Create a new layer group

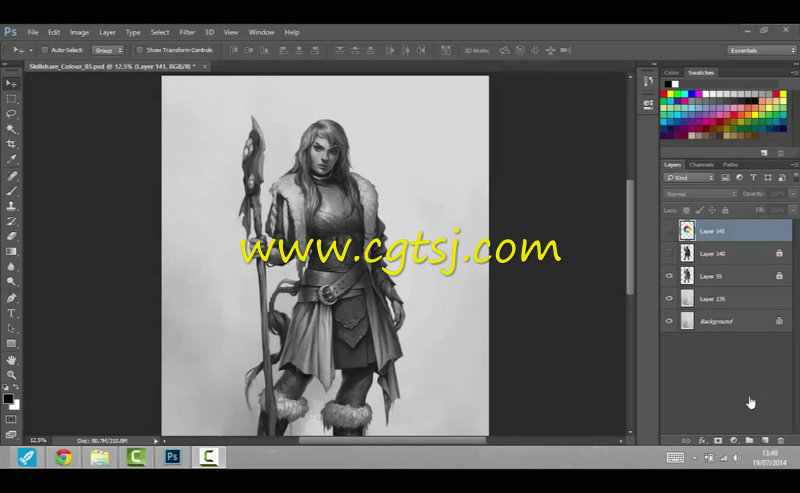[x=749, y=440]
